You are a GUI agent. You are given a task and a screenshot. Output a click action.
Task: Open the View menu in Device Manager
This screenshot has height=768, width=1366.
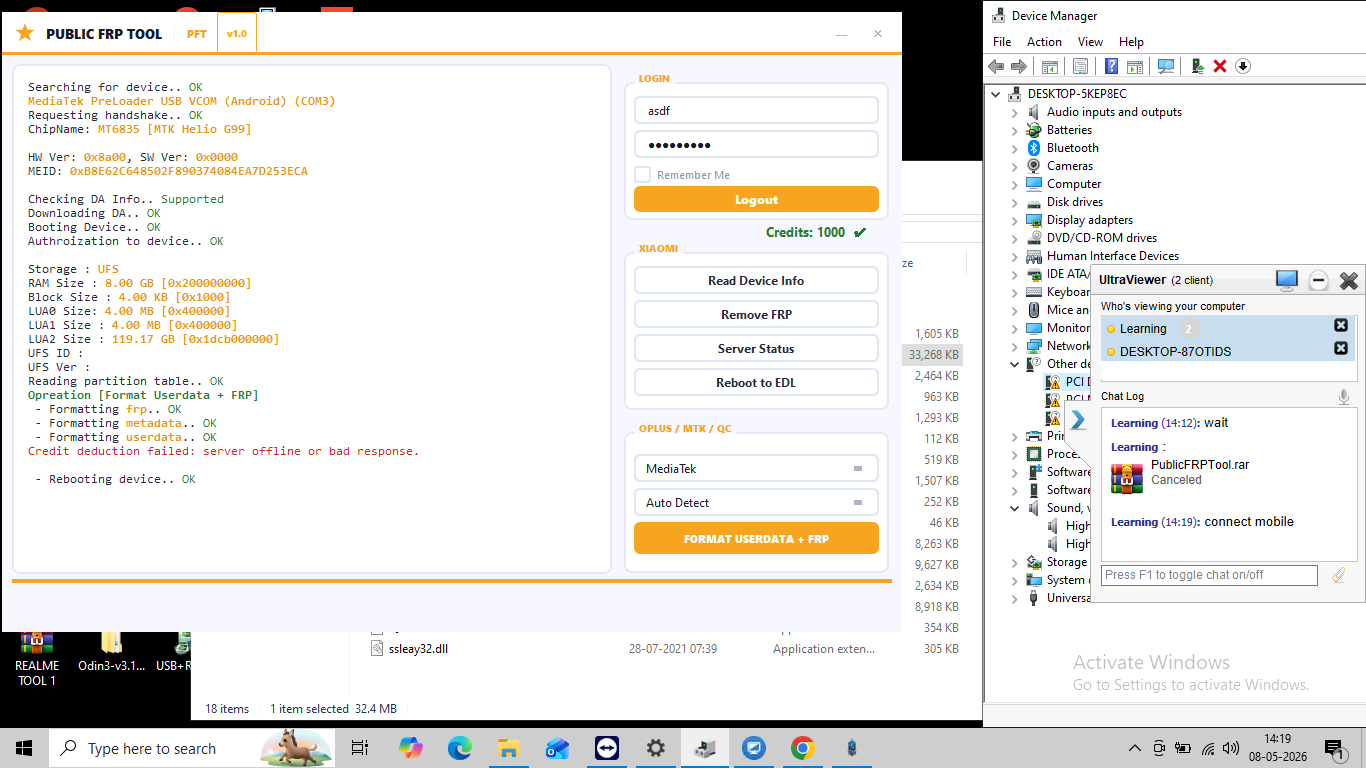[x=1090, y=42]
